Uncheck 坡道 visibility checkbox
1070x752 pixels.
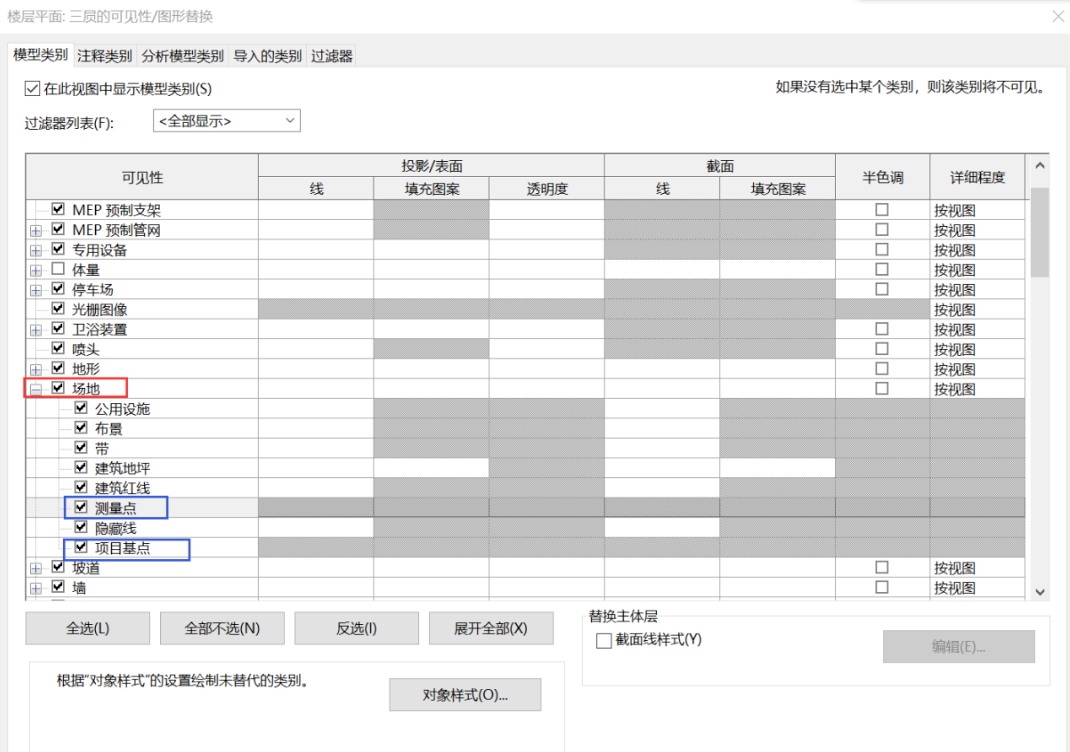coord(59,567)
